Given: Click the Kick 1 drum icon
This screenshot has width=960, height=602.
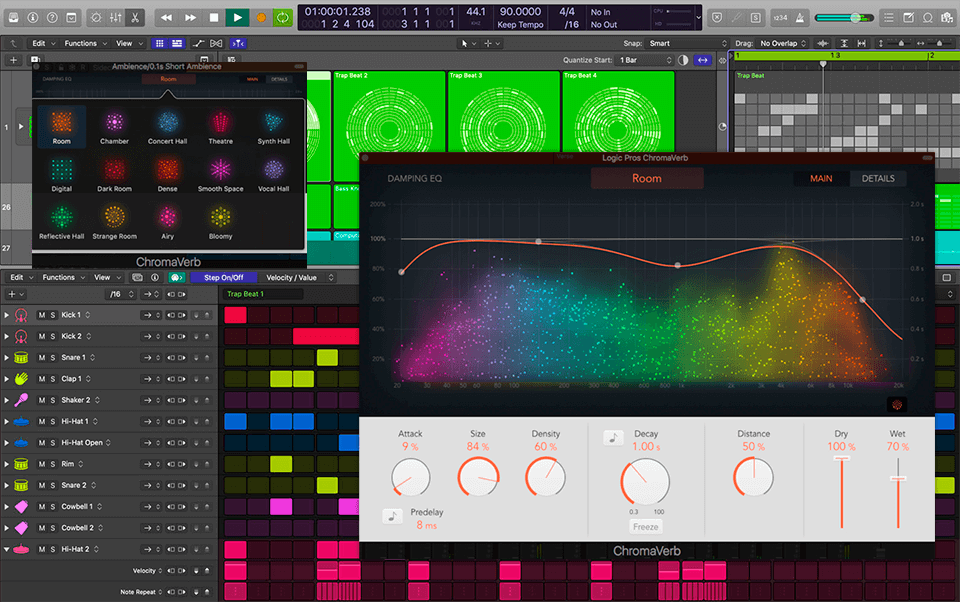Looking at the screenshot, I should 21,315.
